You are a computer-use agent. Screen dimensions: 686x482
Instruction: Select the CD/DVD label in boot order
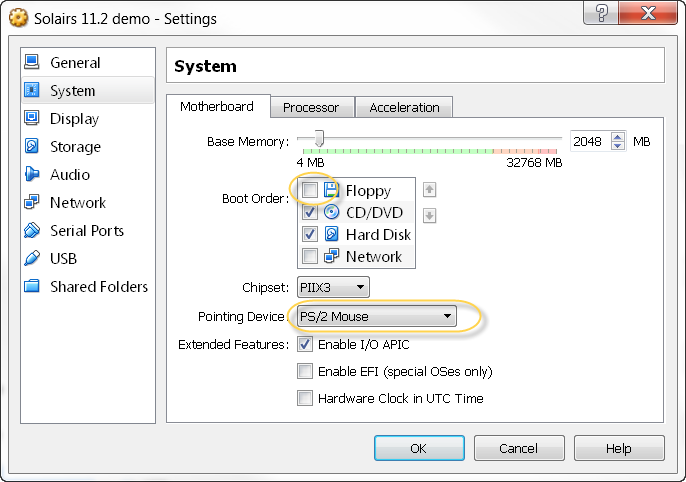pyautogui.click(x=374, y=213)
